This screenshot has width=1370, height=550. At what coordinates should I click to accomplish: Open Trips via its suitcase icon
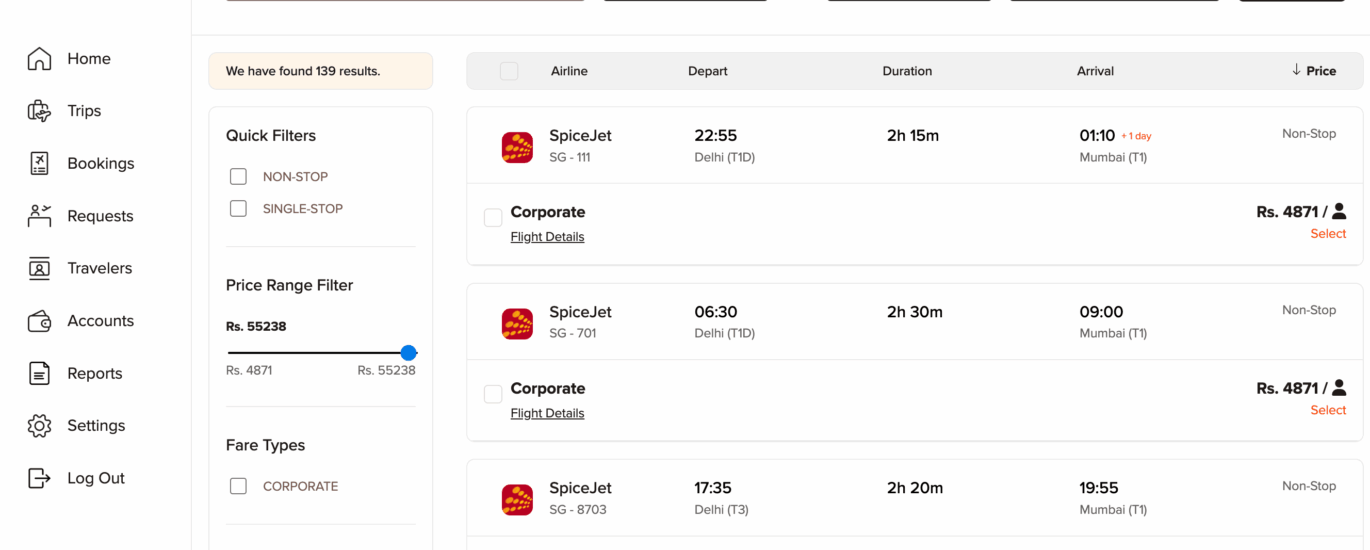click(39, 111)
